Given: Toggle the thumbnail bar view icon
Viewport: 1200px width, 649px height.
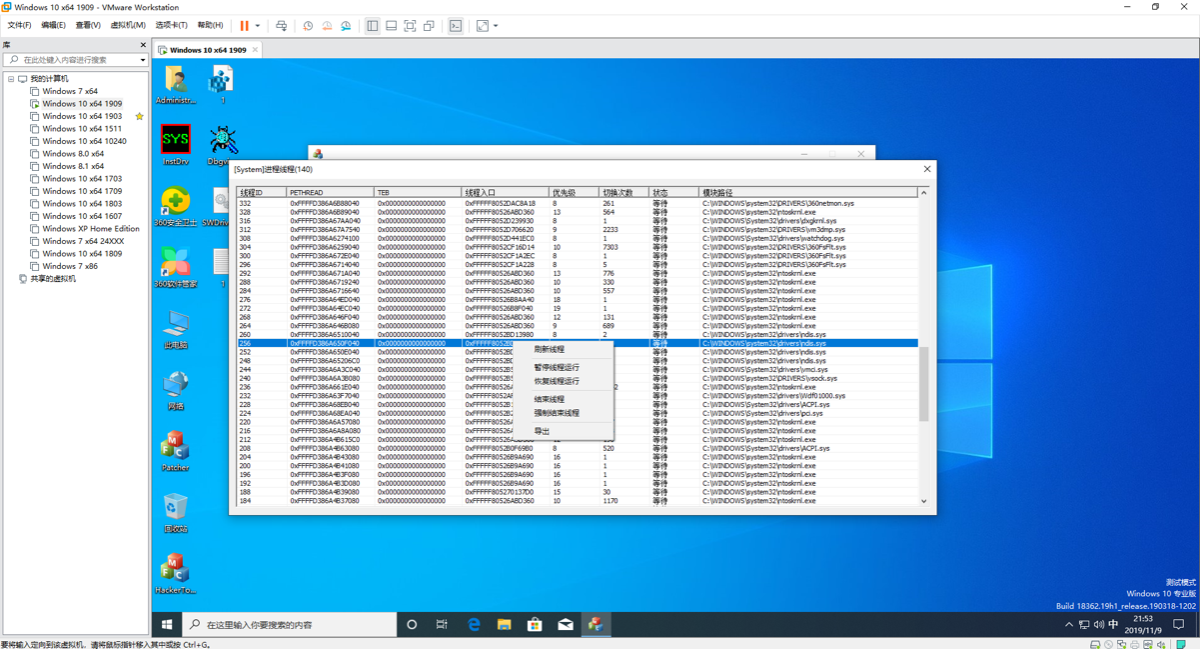Looking at the screenshot, I should 391,25.
